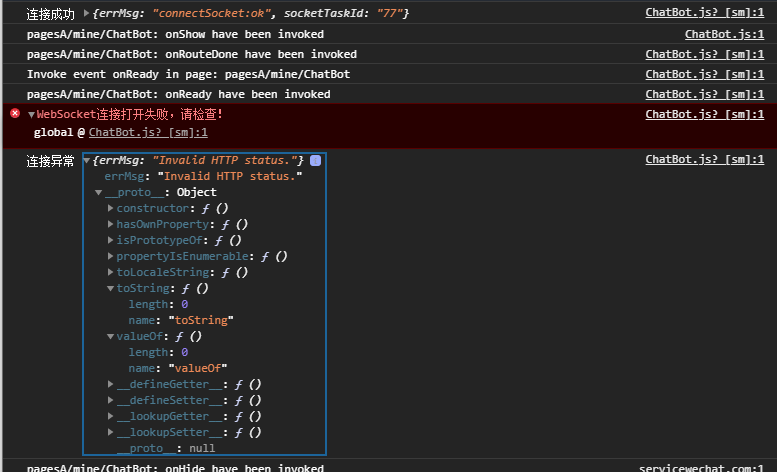Image resolution: width=777 pixels, height=472 pixels.
Task: Open servicewechat.com:1 source link
Action: (701, 468)
